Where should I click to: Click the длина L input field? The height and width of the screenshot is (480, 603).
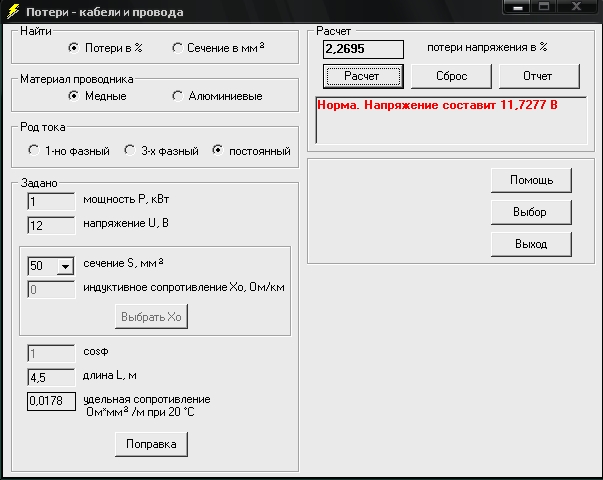pyautogui.click(x=52, y=378)
